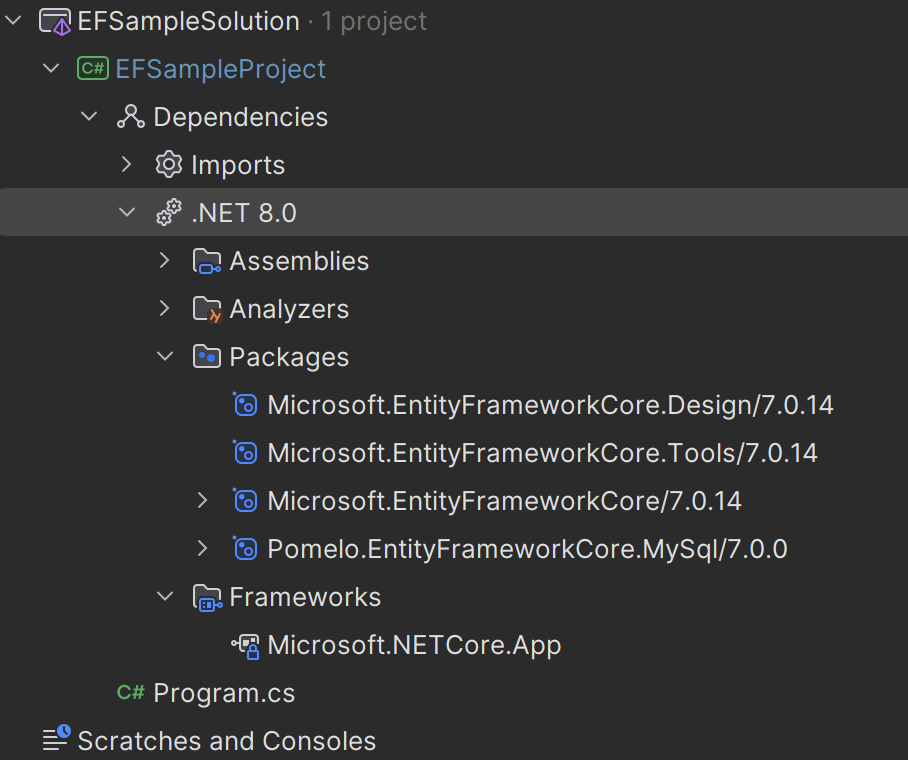The image size is (908, 760).
Task: Select the Imports label
Action: [238, 165]
